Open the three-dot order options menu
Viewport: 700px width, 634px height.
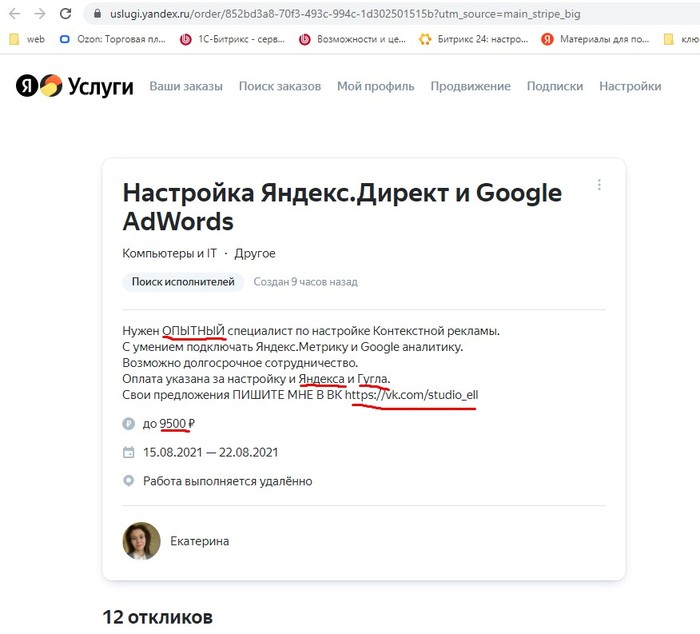[x=599, y=184]
